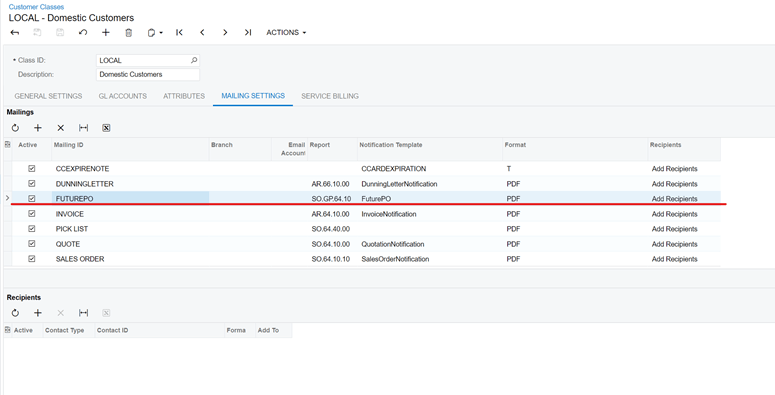Open the GL ACCOUNTS tab
This screenshot has width=775, height=395.
click(123, 96)
